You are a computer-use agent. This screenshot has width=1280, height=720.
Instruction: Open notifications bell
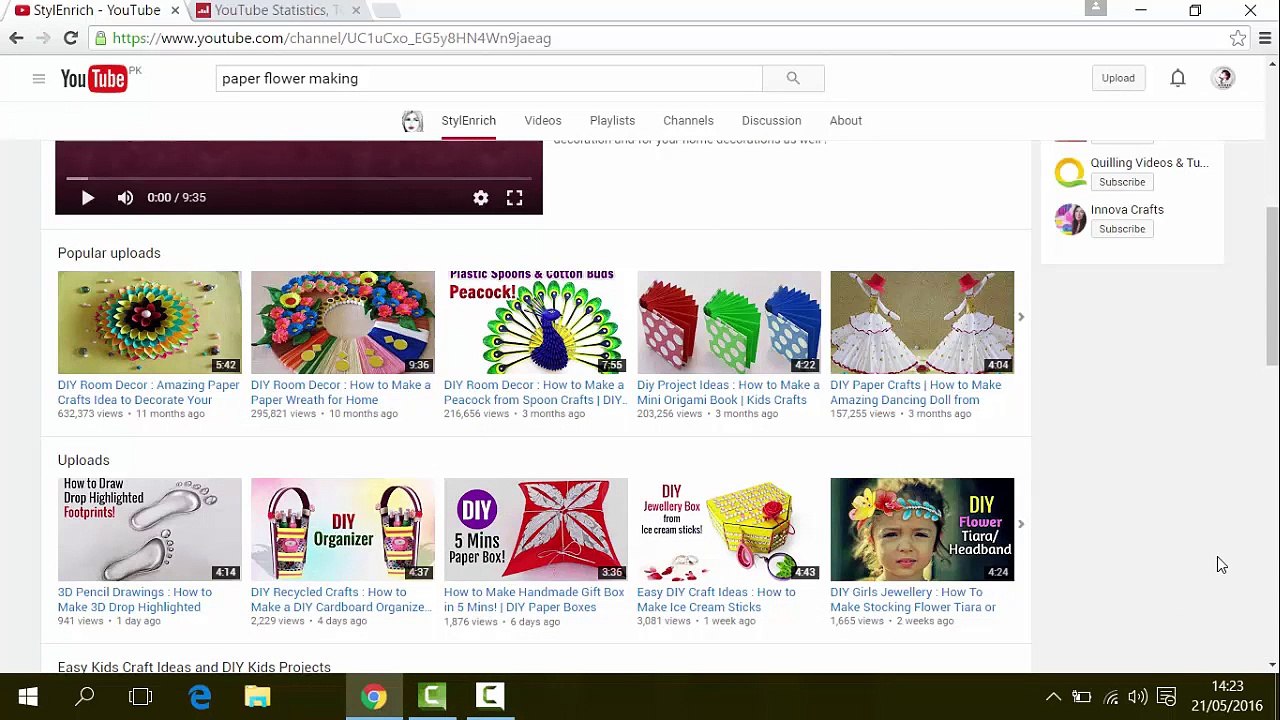point(1178,78)
